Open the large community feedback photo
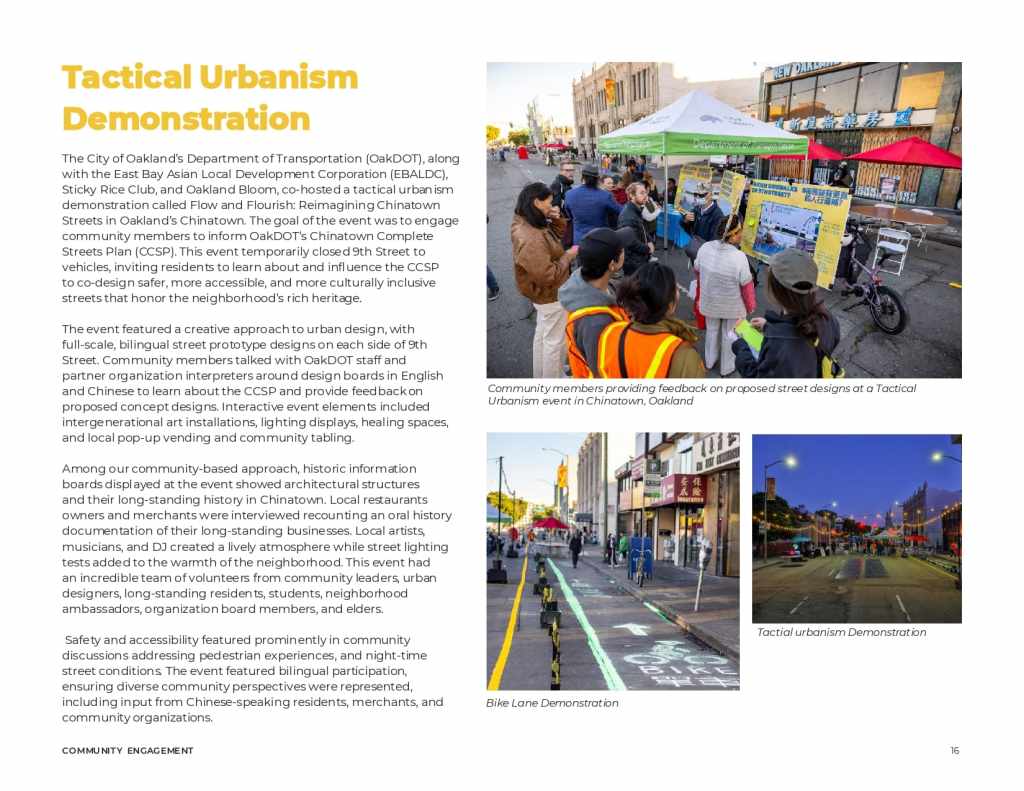 723,220
